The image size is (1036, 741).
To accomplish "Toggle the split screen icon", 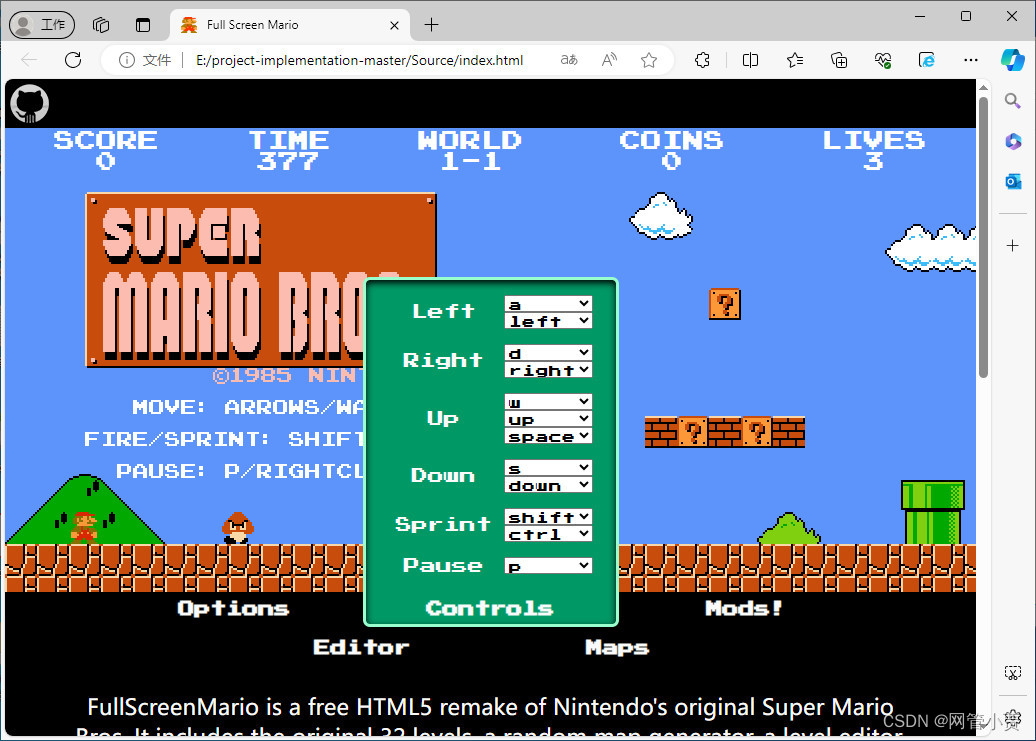I will click(750, 60).
